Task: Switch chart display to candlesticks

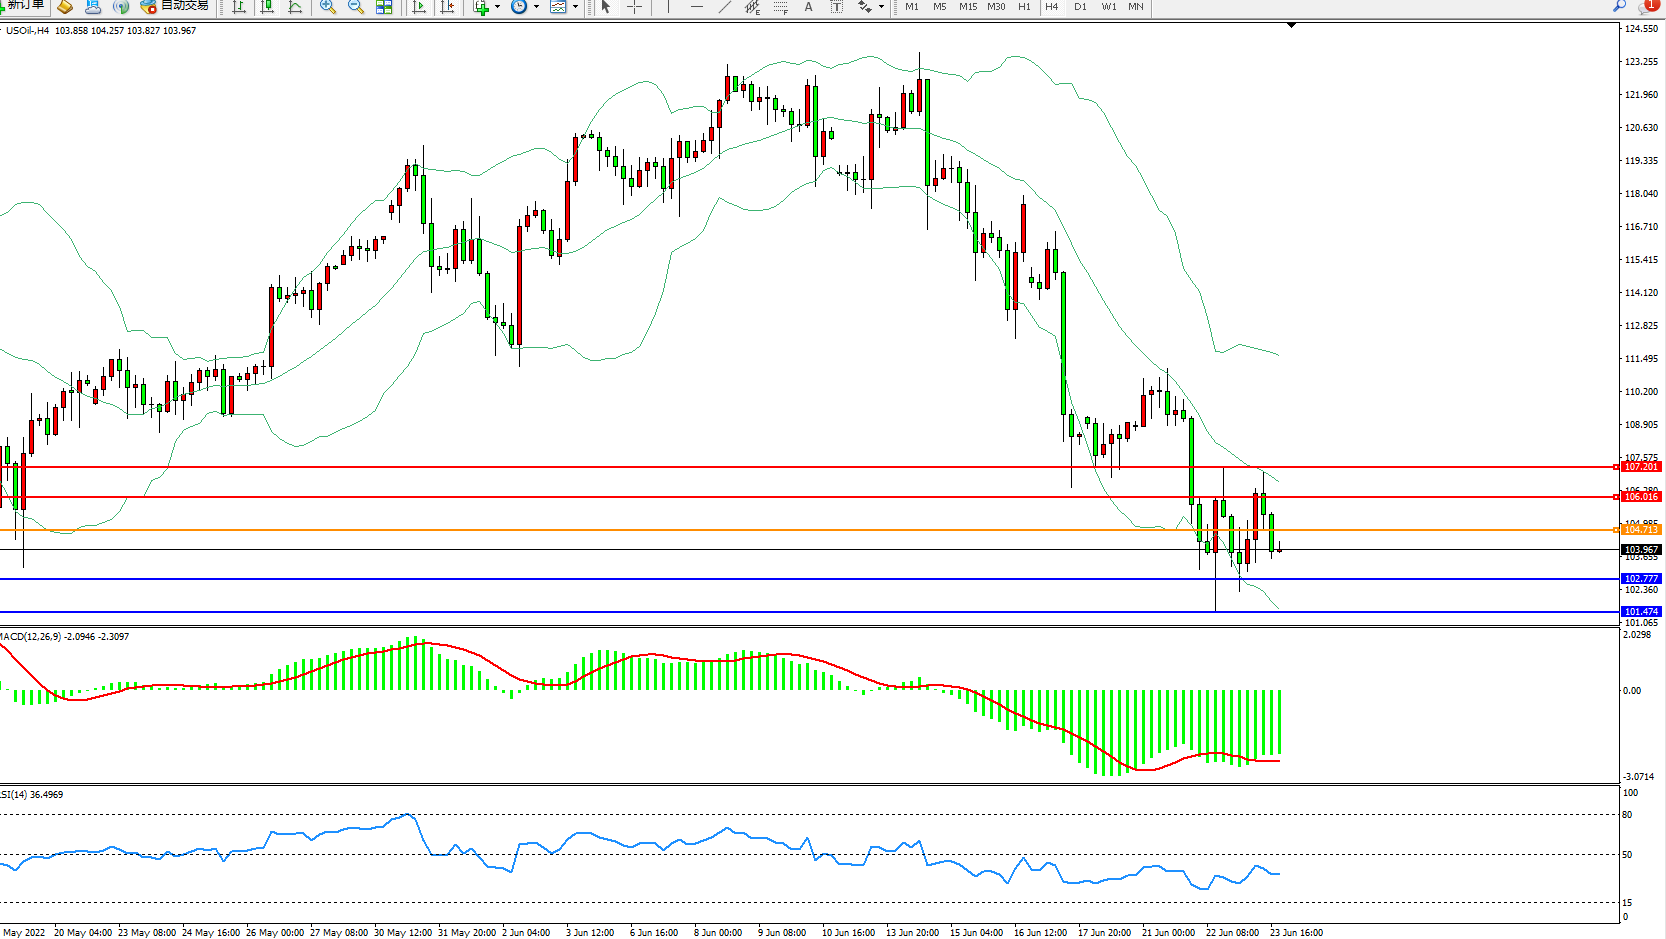Action: [x=267, y=7]
